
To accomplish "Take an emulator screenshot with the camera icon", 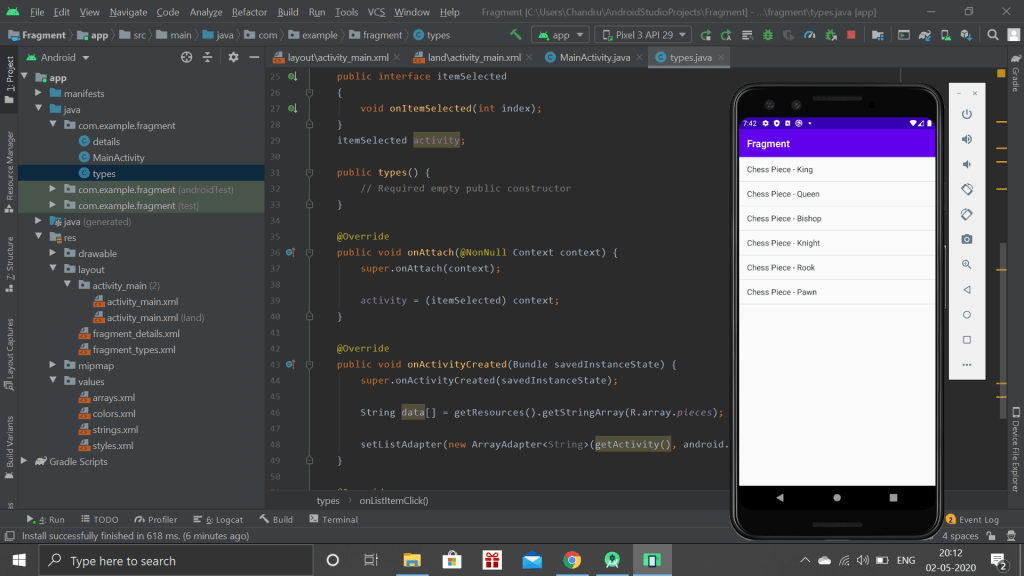I will click(967, 239).
